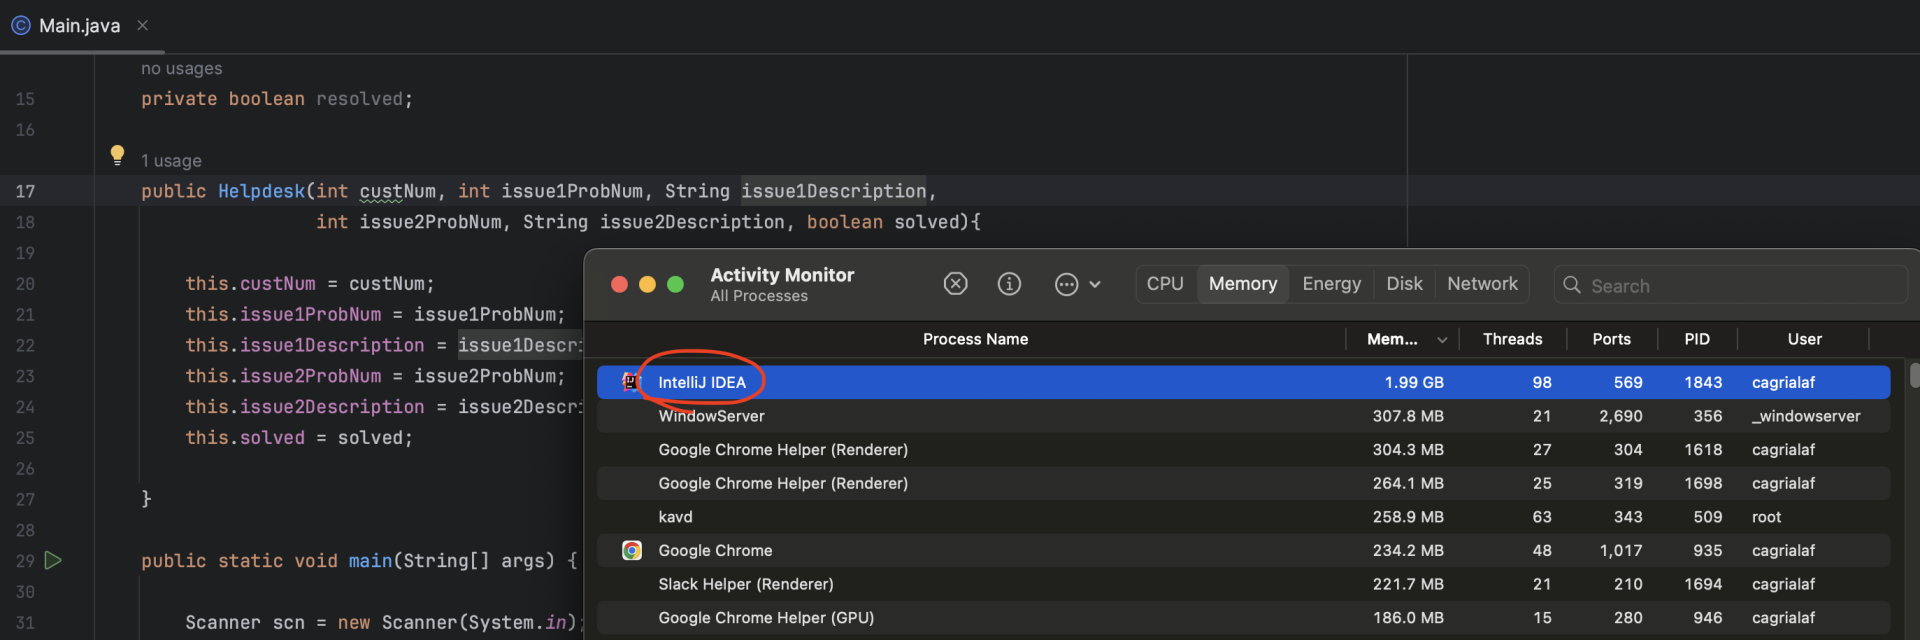Switch to the CPU tab
Viewport: 1920px width, 640px height.
[1165, 284]
